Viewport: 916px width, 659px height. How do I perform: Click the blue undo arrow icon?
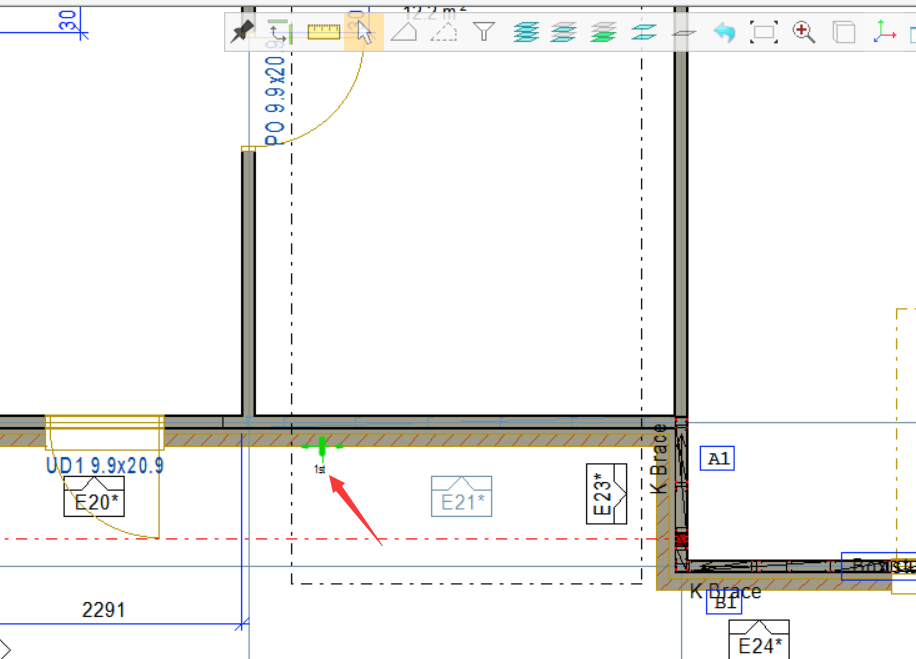coord(724,32)
